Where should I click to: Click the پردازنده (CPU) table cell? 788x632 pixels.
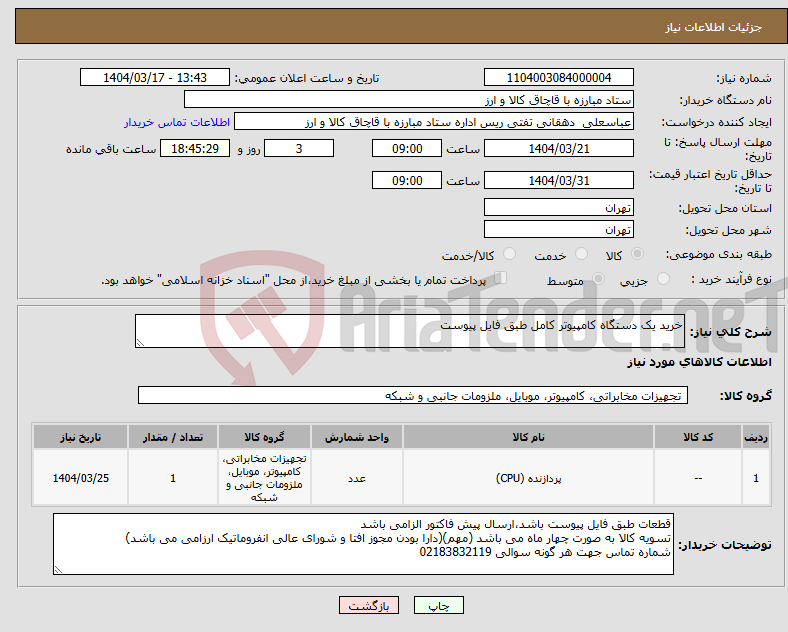[x=528, y=478]
